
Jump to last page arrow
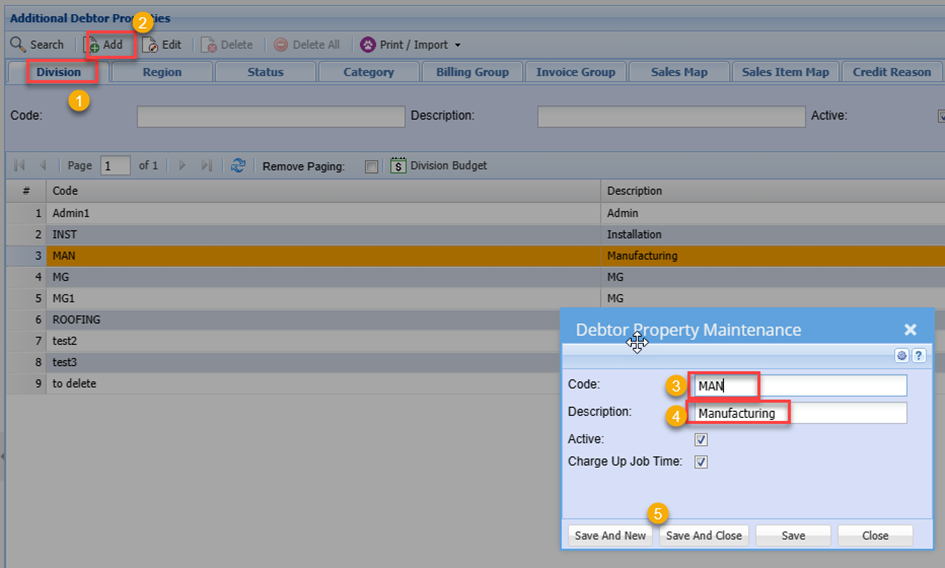206,165
